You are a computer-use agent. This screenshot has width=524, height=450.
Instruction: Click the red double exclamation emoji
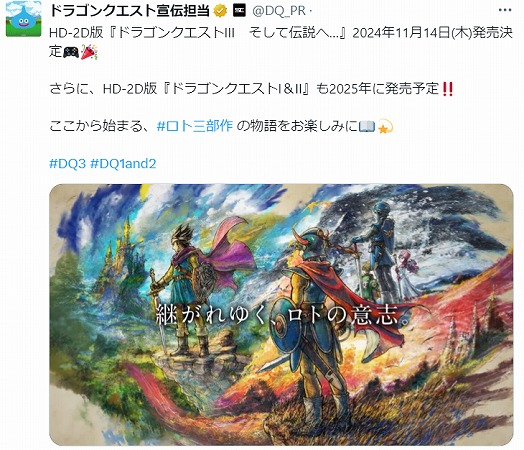pos(447,89)
